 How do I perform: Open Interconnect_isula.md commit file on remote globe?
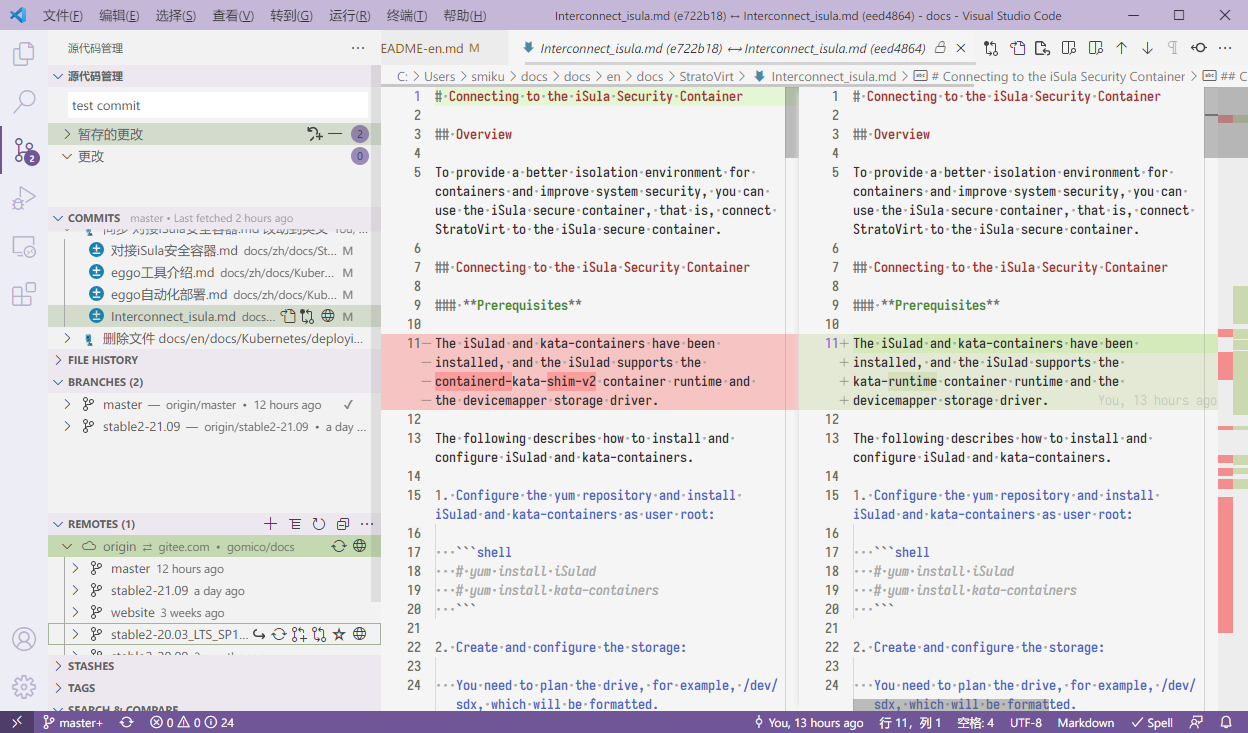327,316
